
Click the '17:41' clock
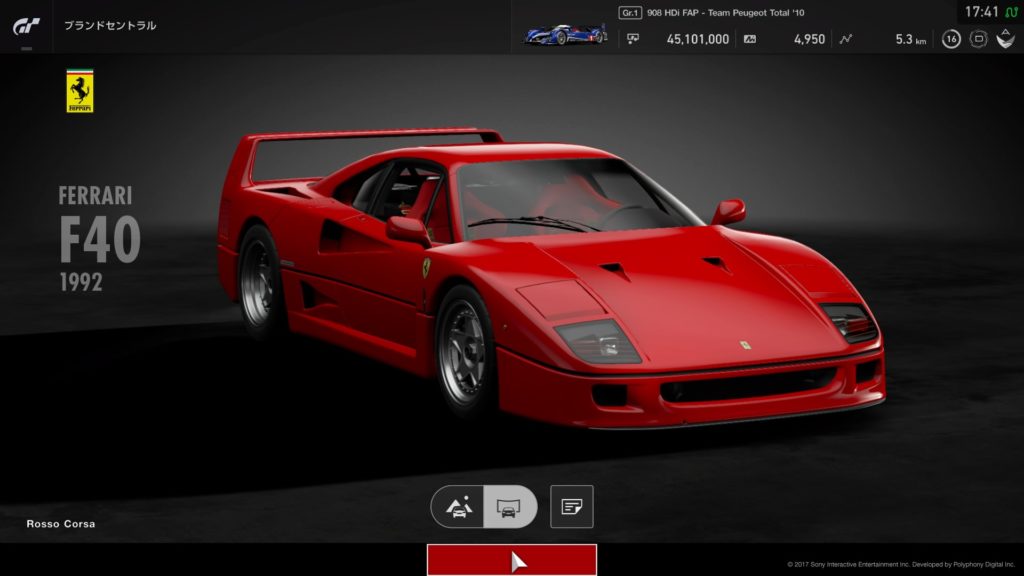982,12
